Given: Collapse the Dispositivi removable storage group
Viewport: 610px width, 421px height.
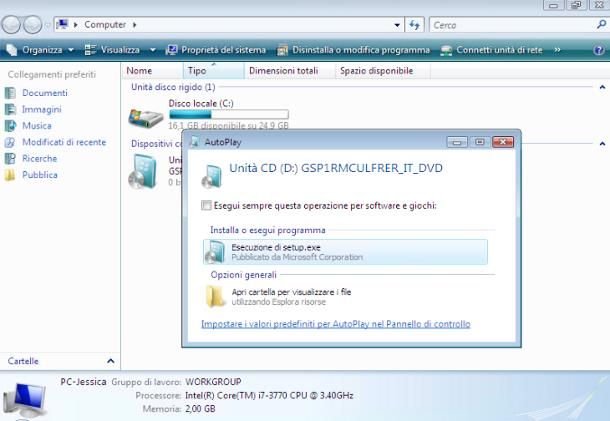Looking at the screenshot, I should pos(602,144).
